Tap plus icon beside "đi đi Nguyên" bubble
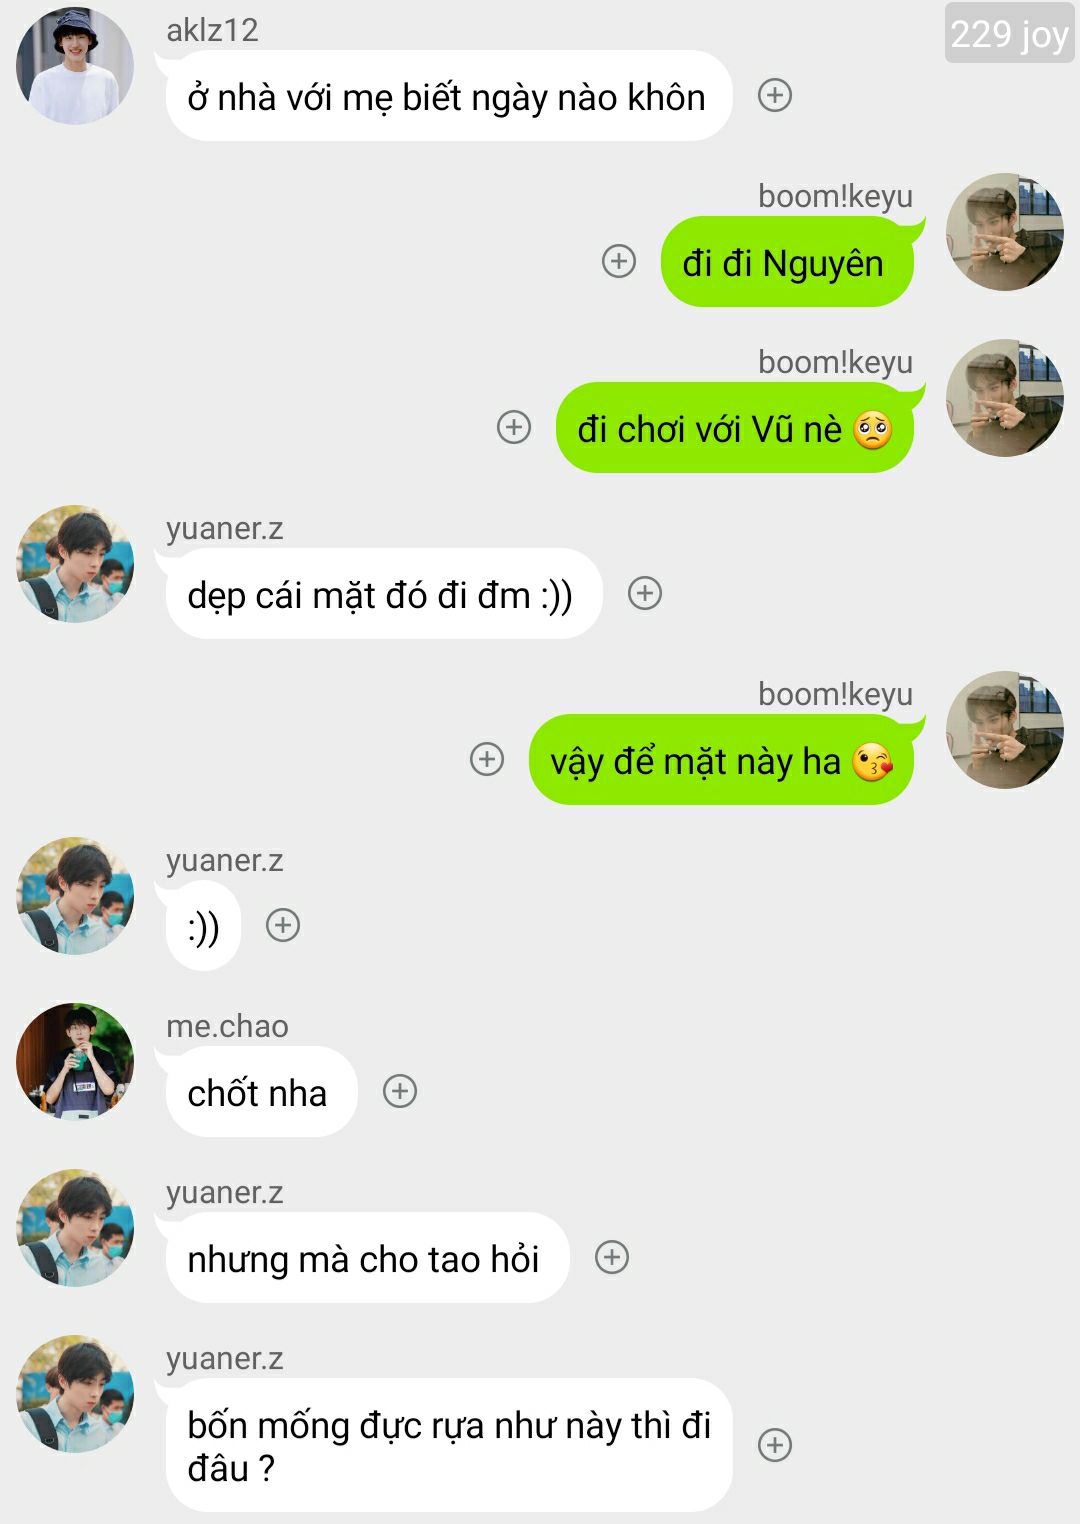Screen dimensions: 1080x1524 point(619,261)
